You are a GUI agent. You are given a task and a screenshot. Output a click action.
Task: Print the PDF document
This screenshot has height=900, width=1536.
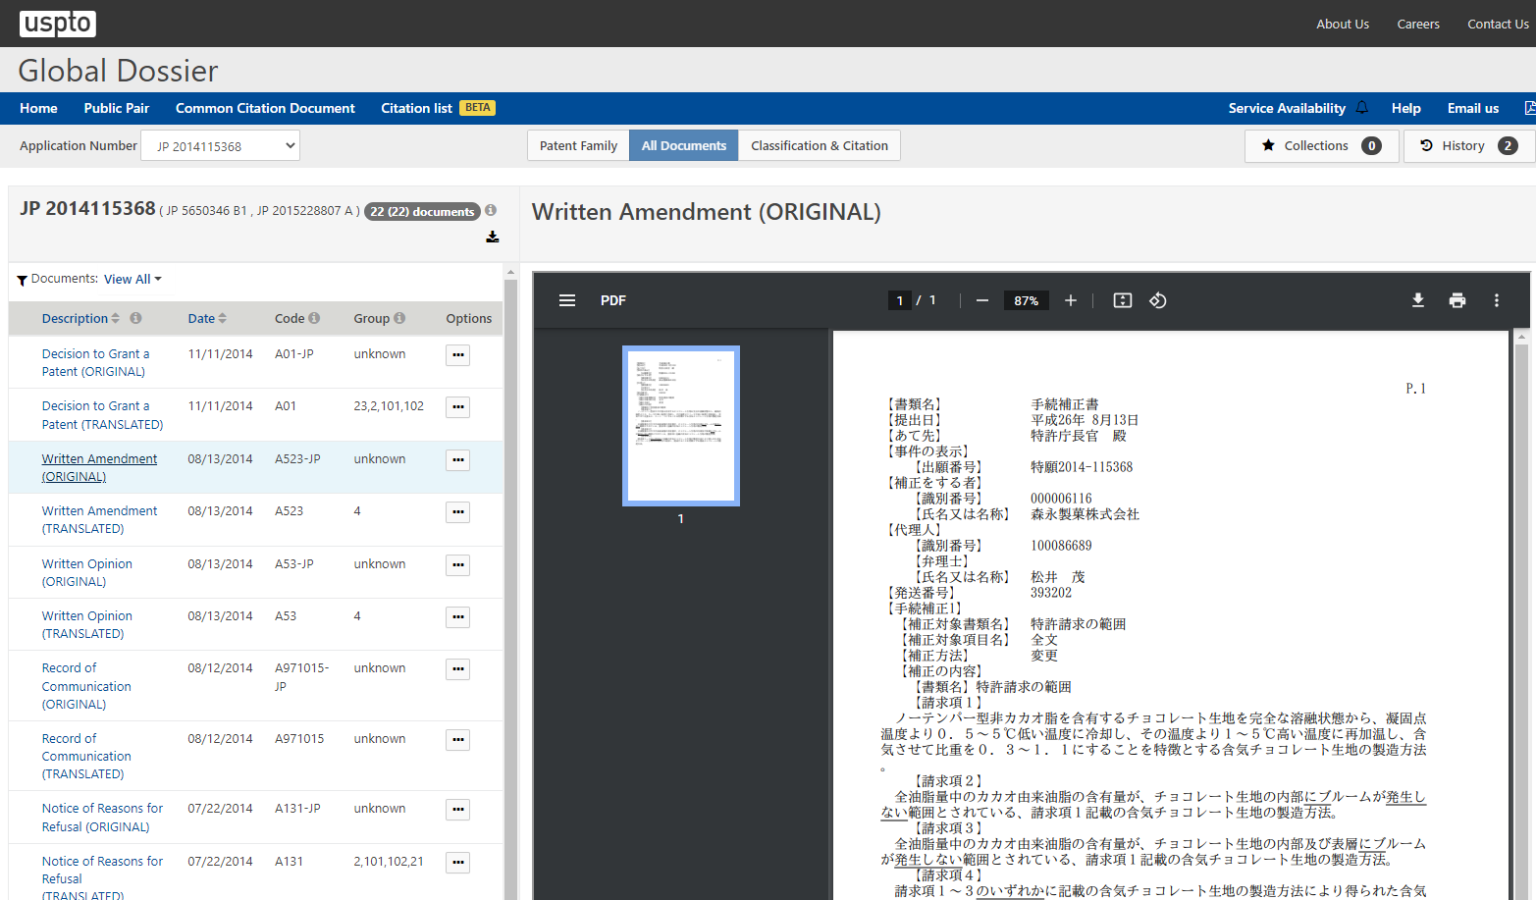click(1457, 300)
